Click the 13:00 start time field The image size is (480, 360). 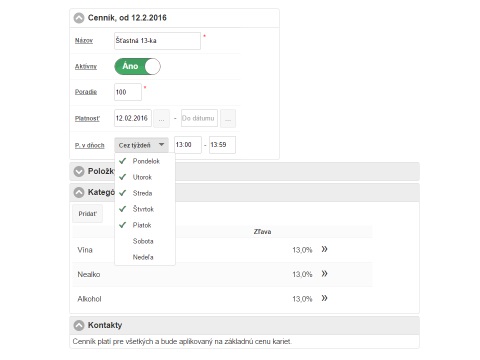(x=188, y=145)
